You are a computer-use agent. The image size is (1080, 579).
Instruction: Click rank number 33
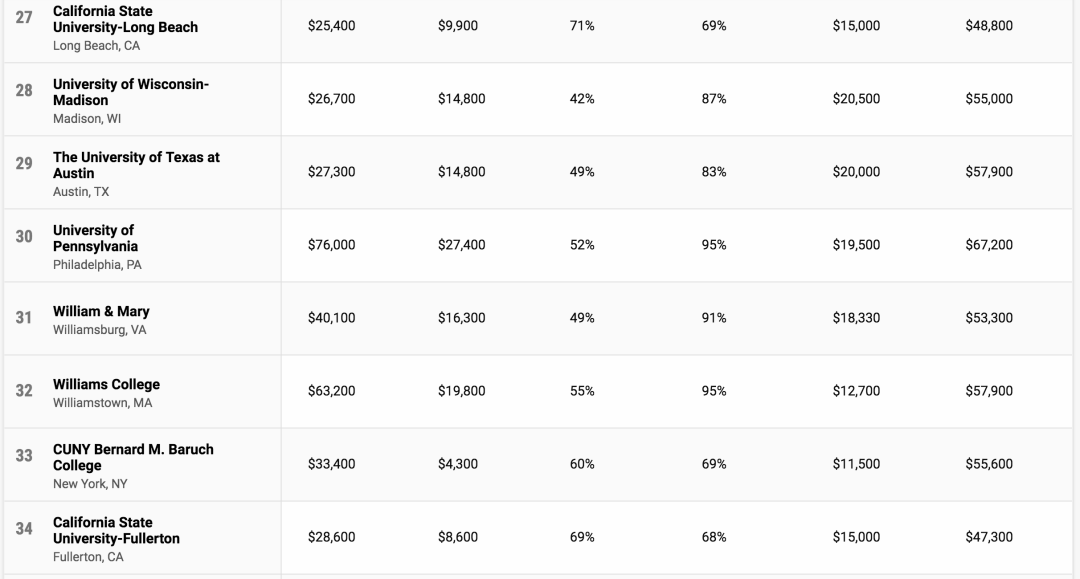pos(24,455)
